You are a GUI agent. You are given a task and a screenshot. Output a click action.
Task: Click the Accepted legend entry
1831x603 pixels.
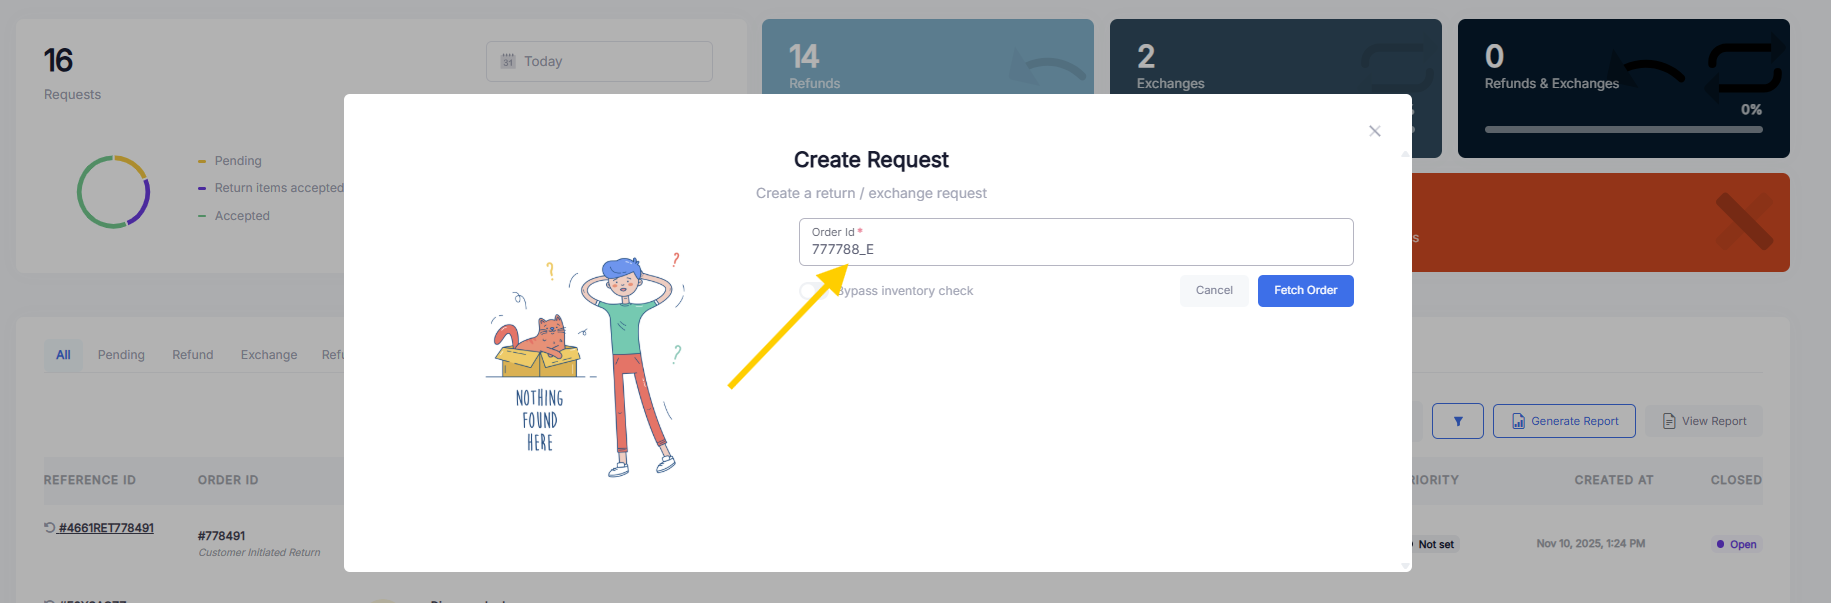tap(234, 216)
